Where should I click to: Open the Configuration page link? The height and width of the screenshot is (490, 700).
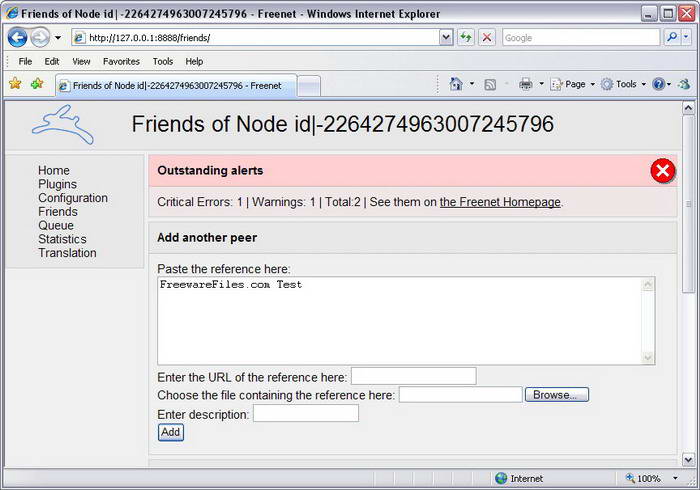[x=73, y=198]
